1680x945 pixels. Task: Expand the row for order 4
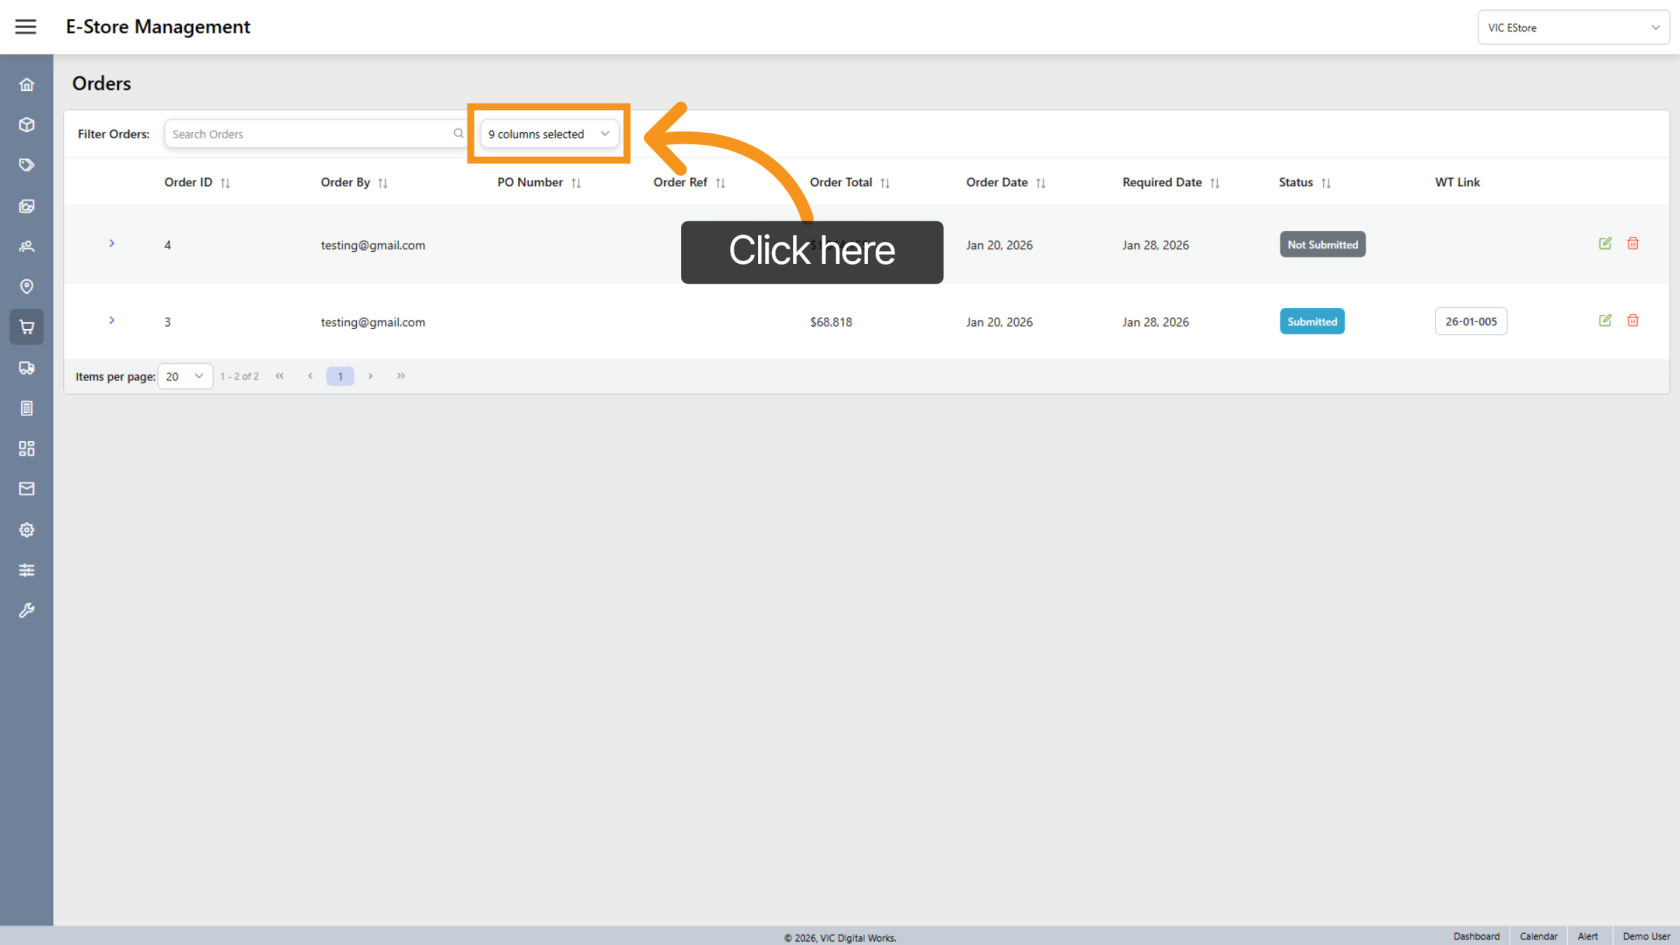coord(112,244)
